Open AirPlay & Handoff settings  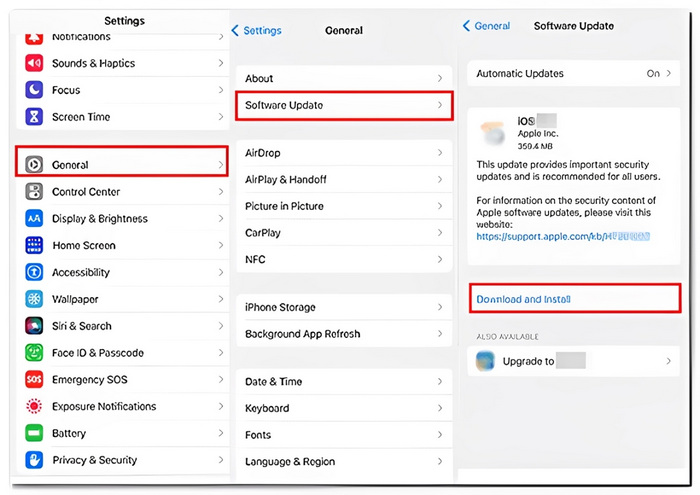[344, 179]
